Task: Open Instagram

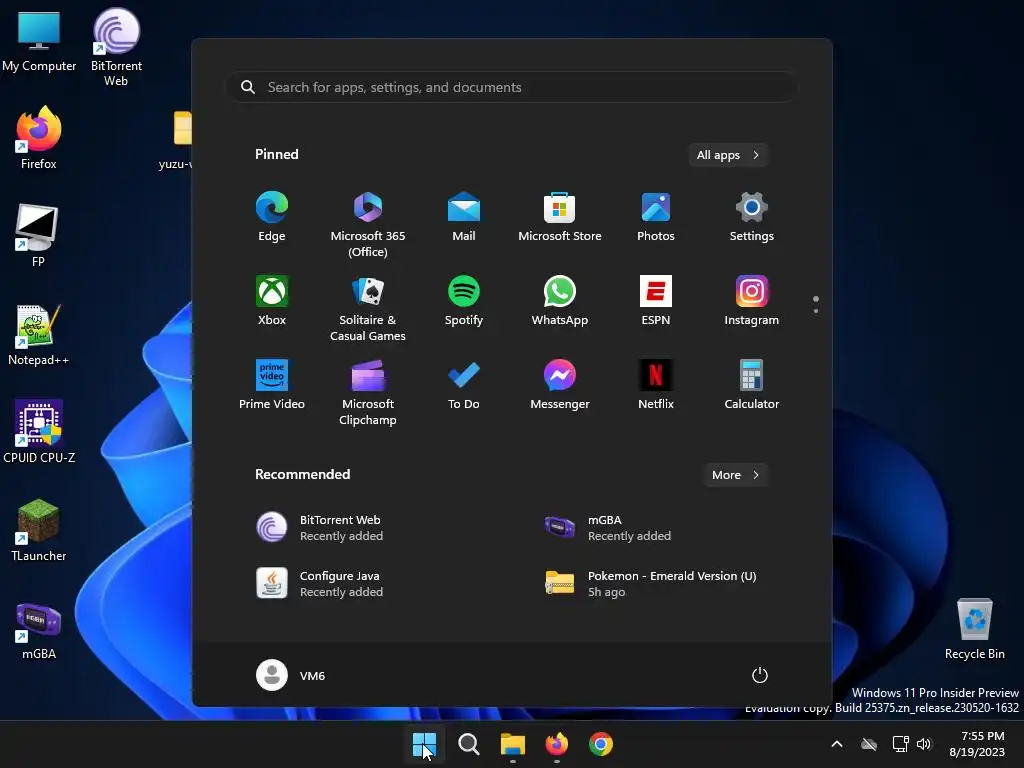Action: point(752,301)
